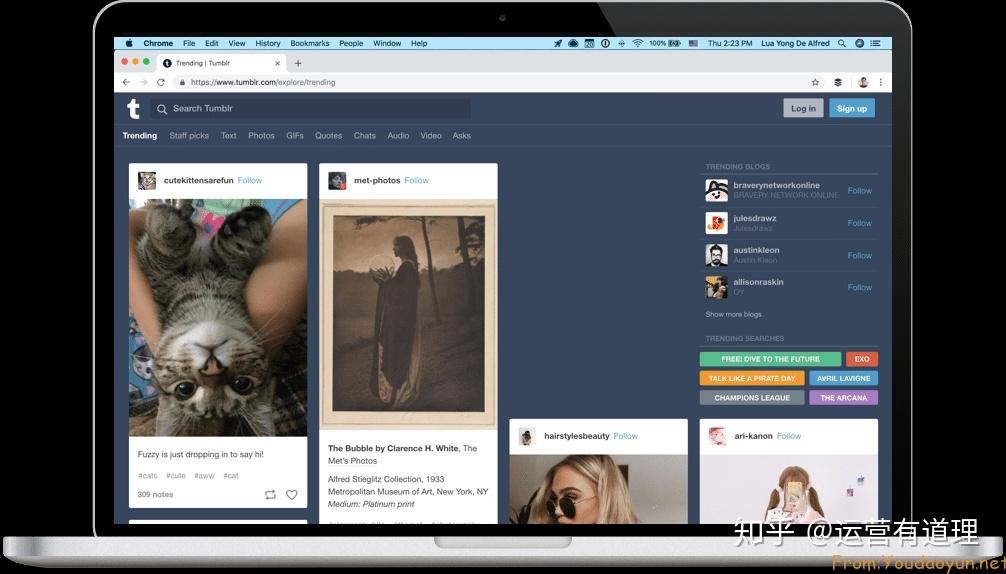Image resolution: width=1006 pixels, height=574 pixels.
Task: Switch to the Asks tab
Action: coord(461,135)
